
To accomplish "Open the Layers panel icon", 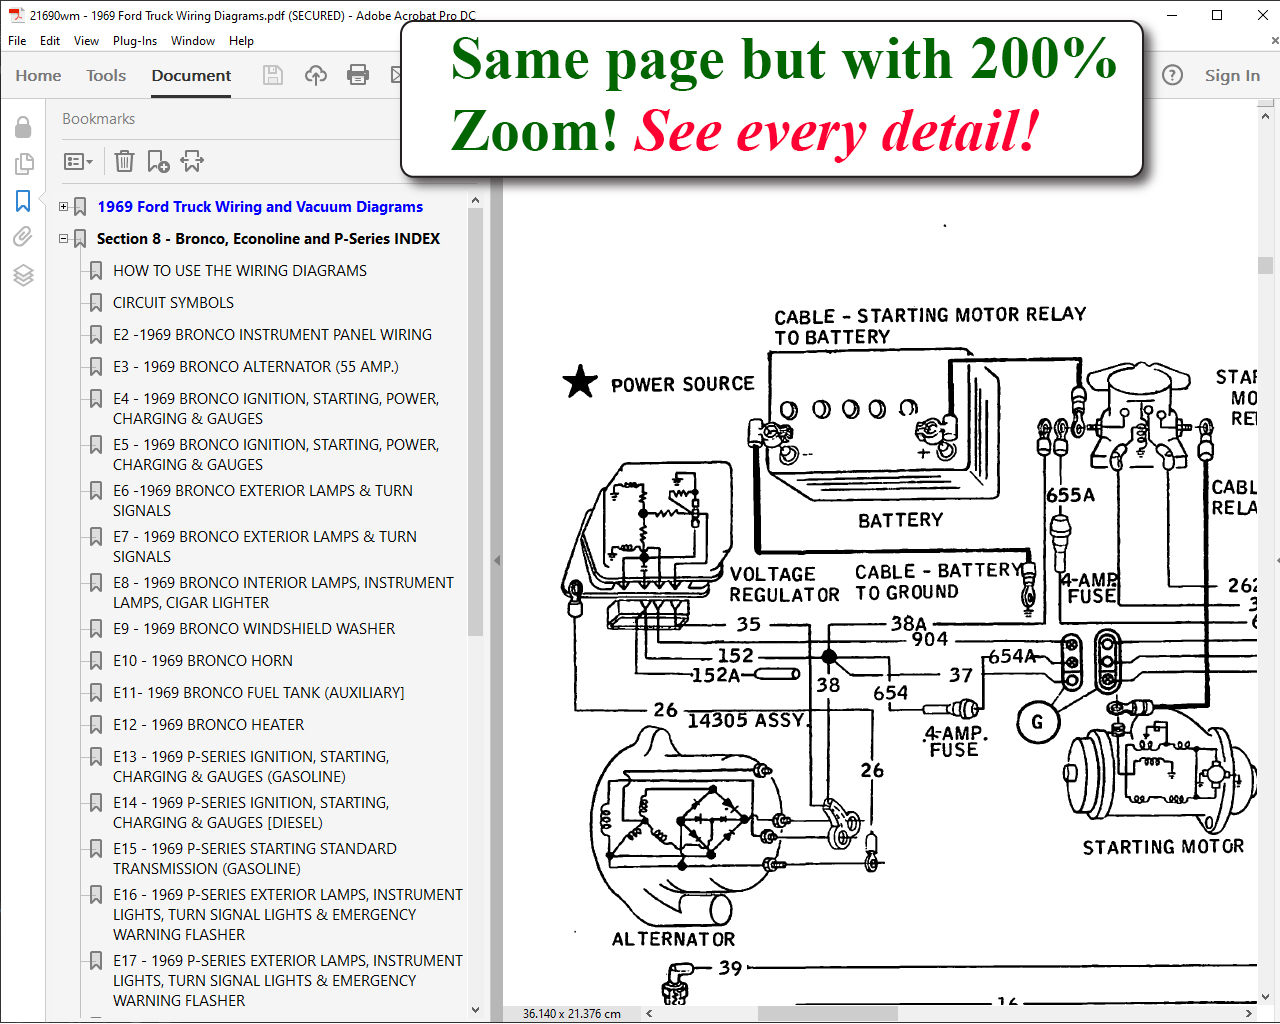I will (23, 275).
